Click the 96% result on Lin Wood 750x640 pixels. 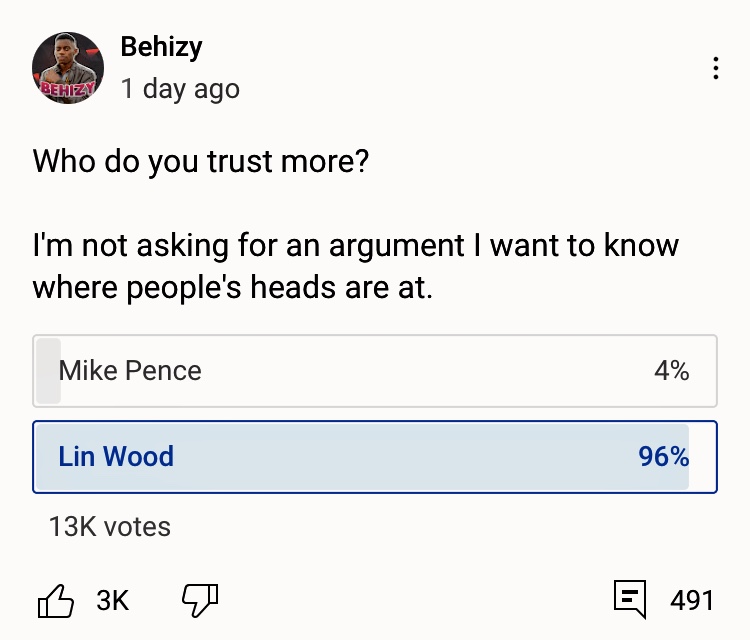(664, 457)
